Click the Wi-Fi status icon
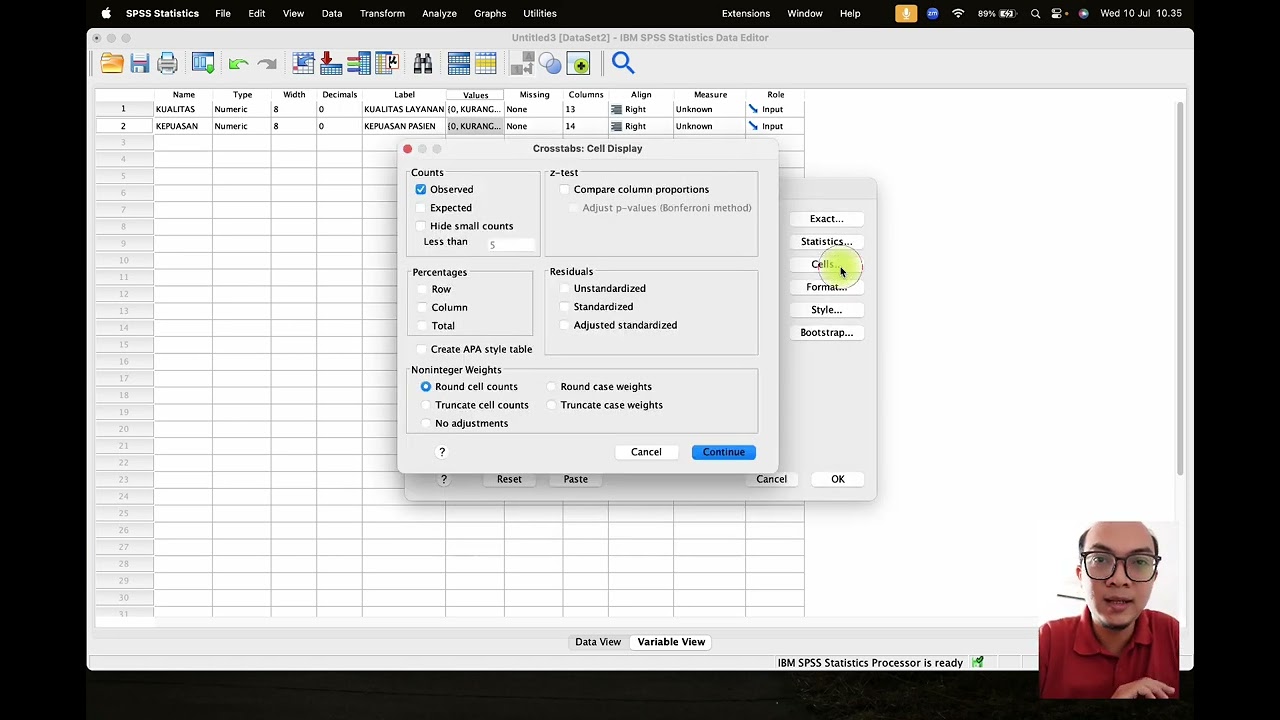This screenshot has height=720, width=1280. pyautogui.click(x=958, y=13)
